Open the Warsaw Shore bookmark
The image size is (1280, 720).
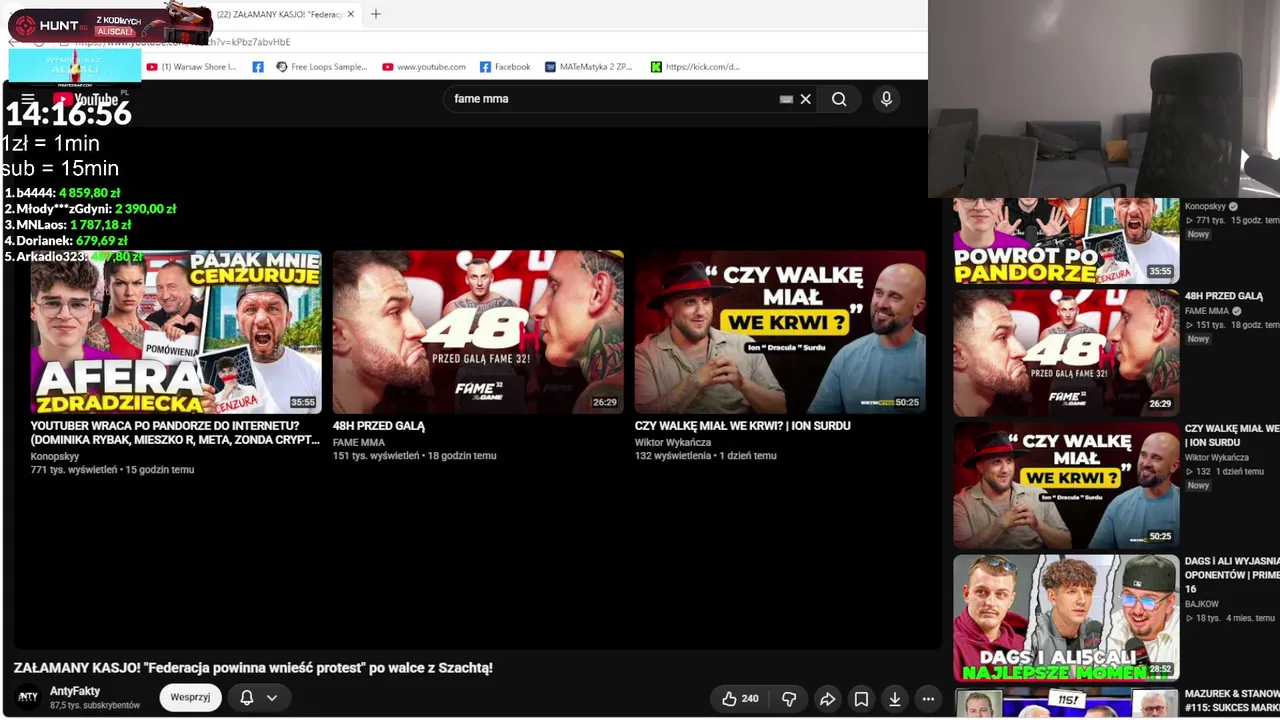[x=191, y=67]
